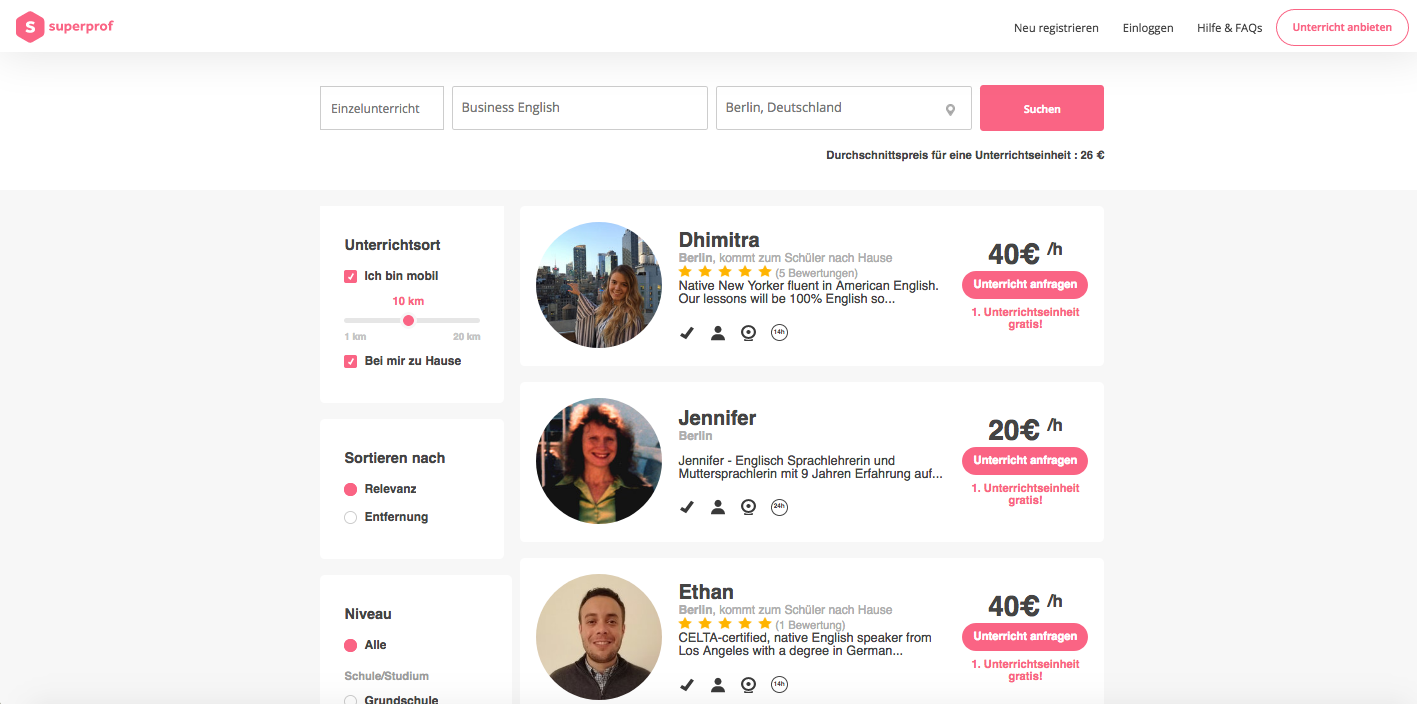Click the location pin icon in the Berlin field
The width and height of the screenshot is (1417, 704).
[950, 109]
